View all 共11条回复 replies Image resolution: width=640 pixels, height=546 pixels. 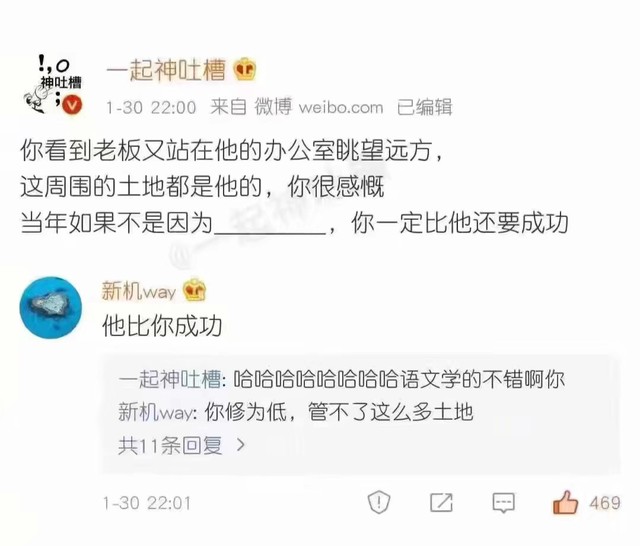click(170, 445)
